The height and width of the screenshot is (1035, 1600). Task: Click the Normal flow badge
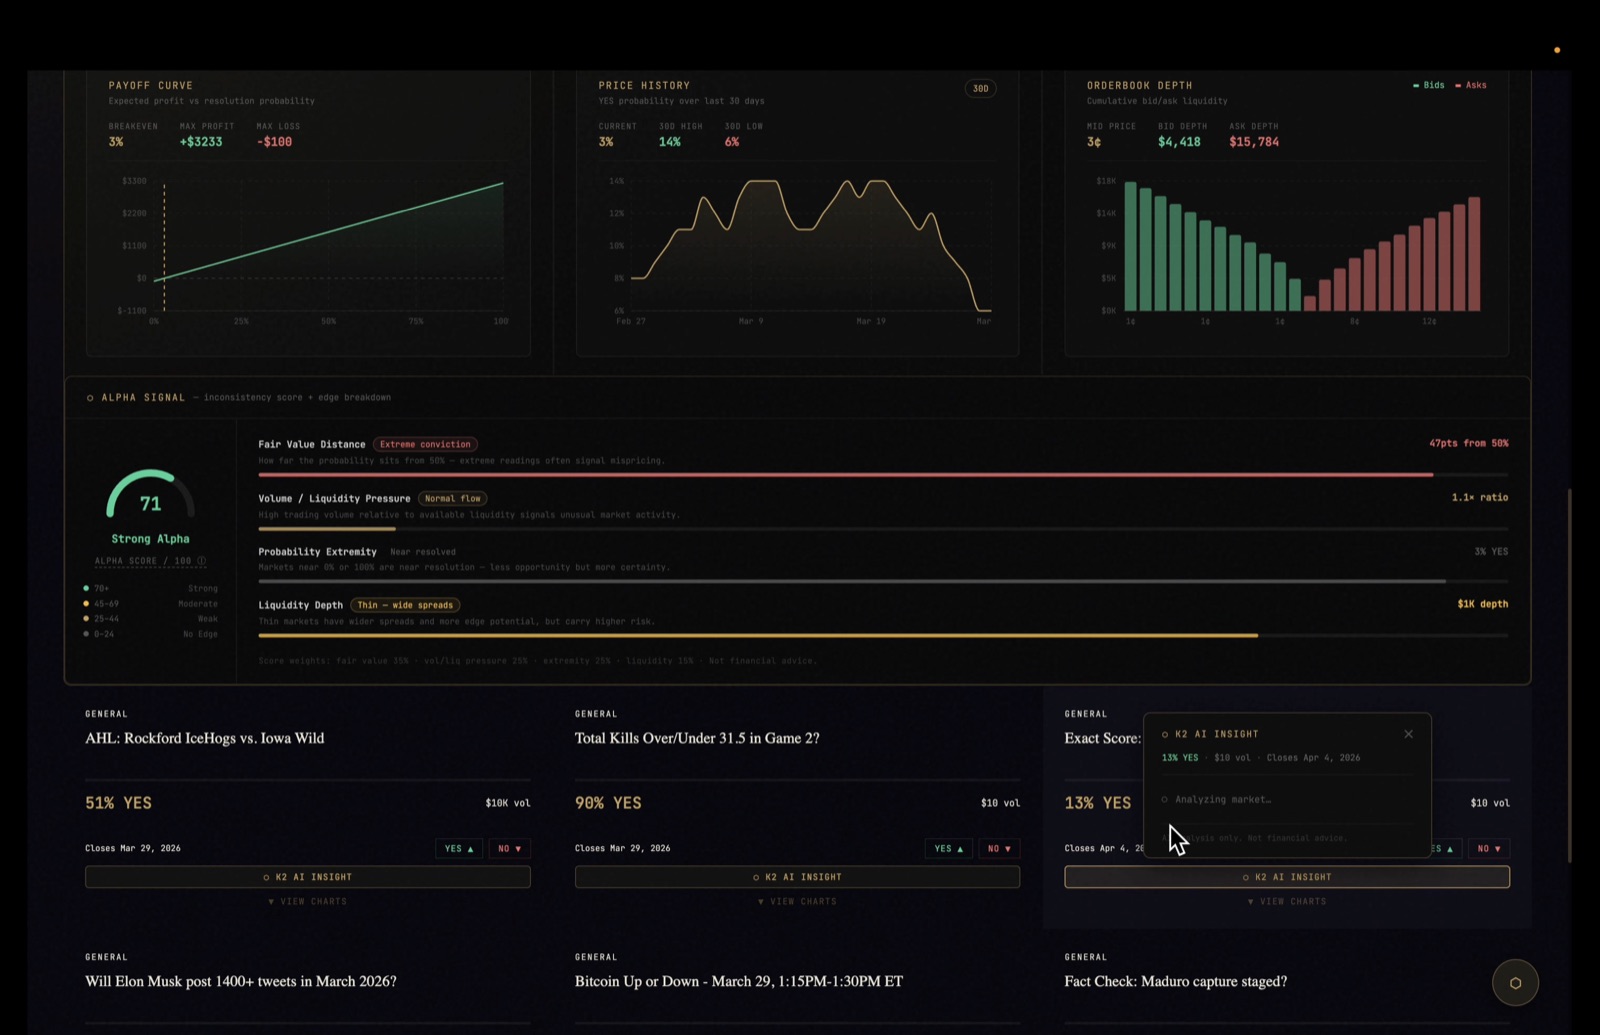[x=453, y=498]
